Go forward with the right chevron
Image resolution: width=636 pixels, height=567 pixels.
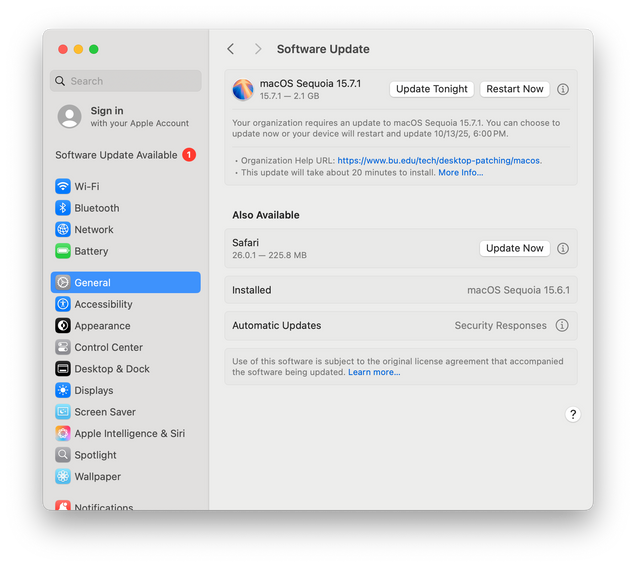(x=258, y=49)
